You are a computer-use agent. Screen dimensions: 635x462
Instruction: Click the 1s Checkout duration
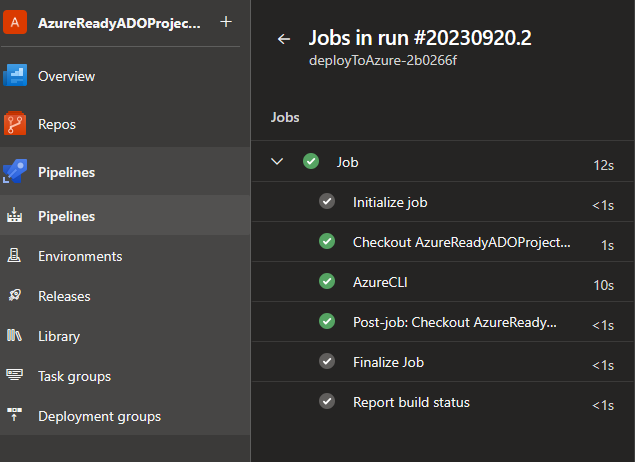pyautogui.click(x=607, y=245)
